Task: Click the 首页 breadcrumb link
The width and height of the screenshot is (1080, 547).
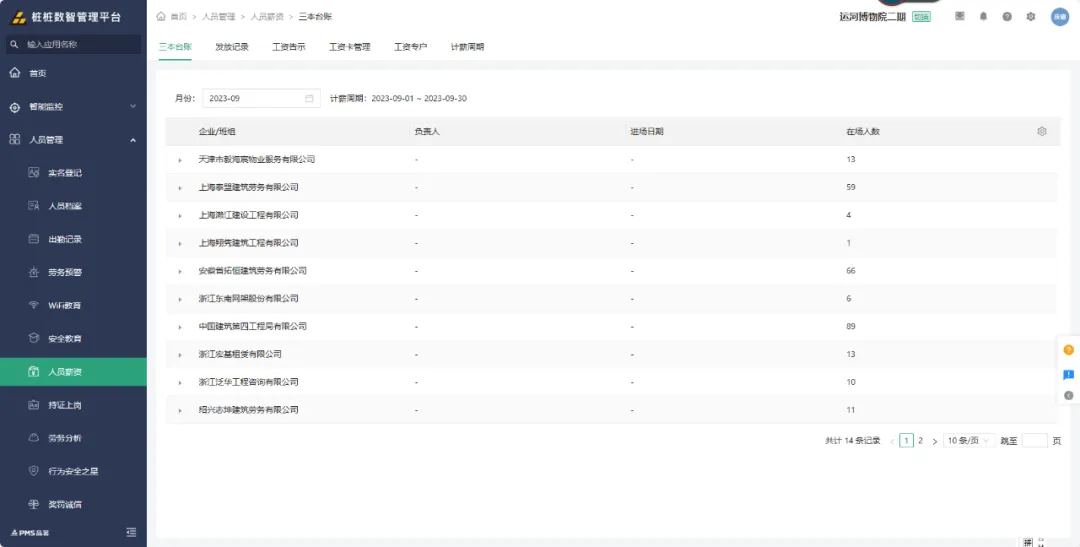Action: pos(178,17)
